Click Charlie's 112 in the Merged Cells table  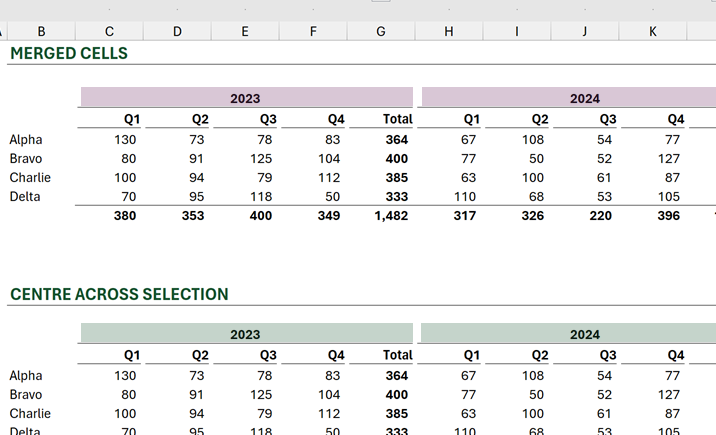[329, 178]
